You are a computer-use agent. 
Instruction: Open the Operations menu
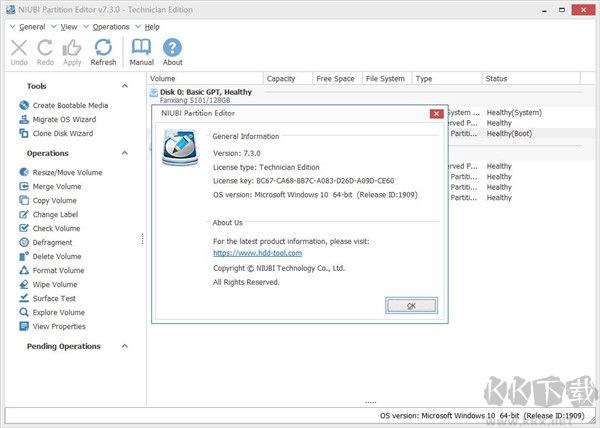point(111,27)
